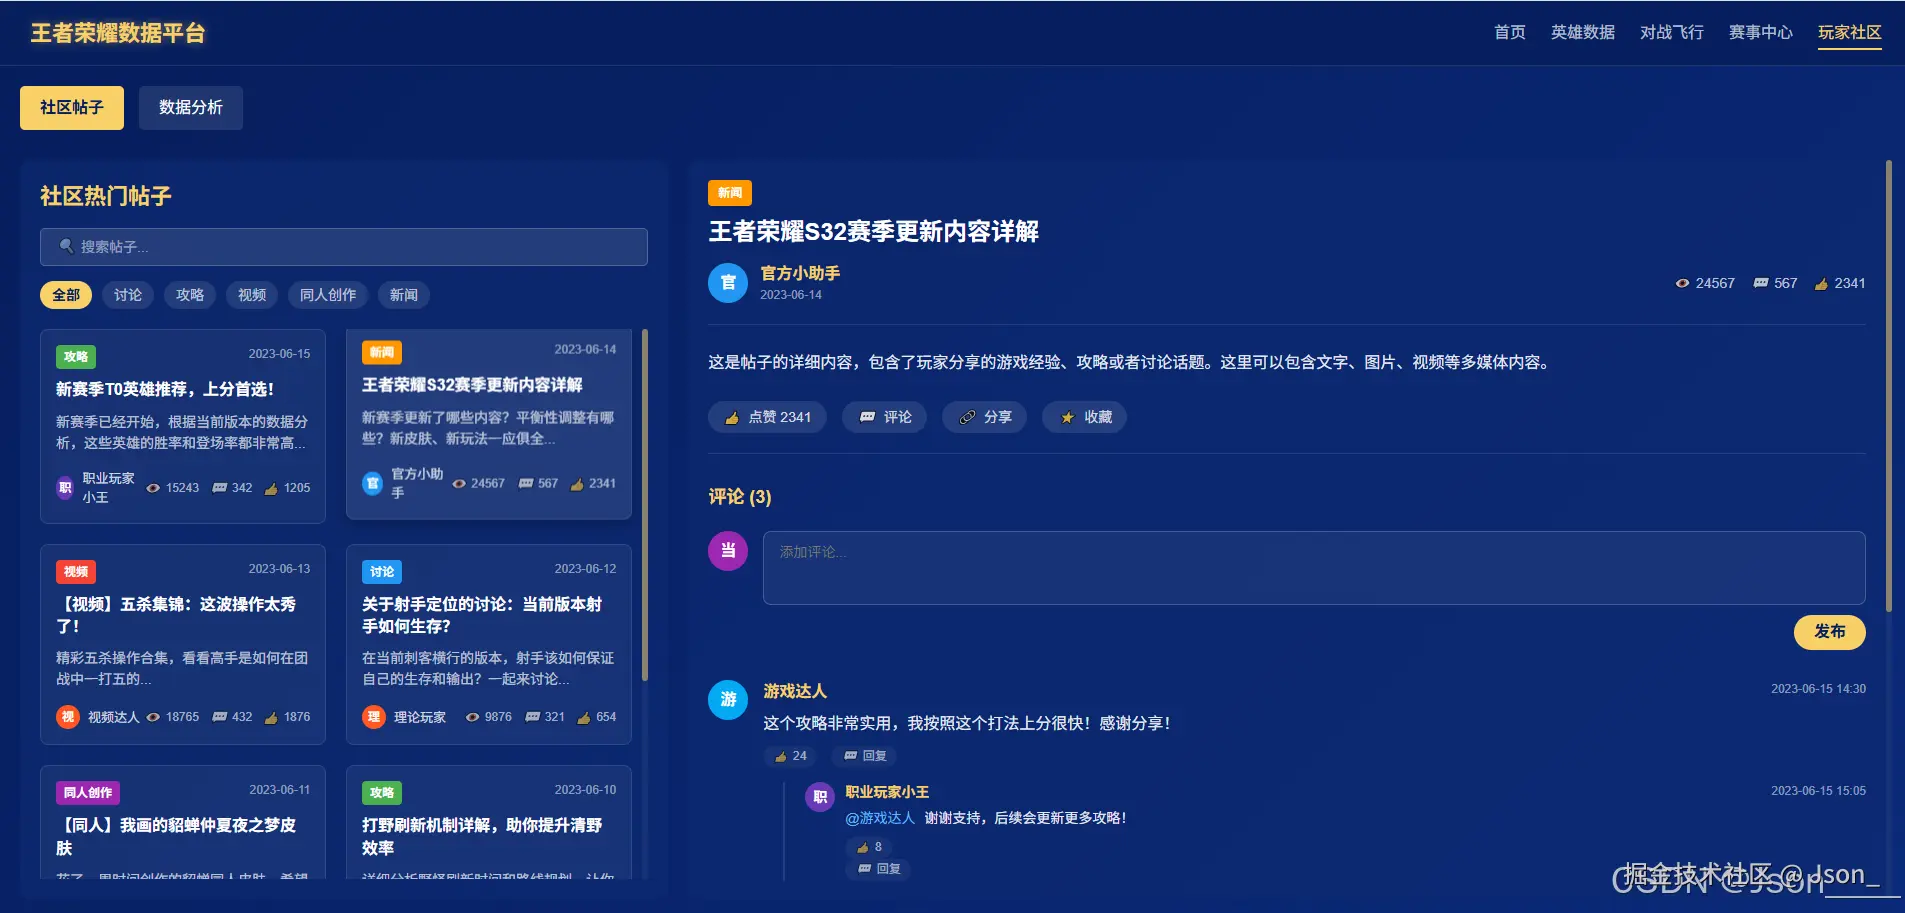Click the views eye icon showing 9876
The height and width of the screenshot is (913, 1905).
tap(472, 717)
